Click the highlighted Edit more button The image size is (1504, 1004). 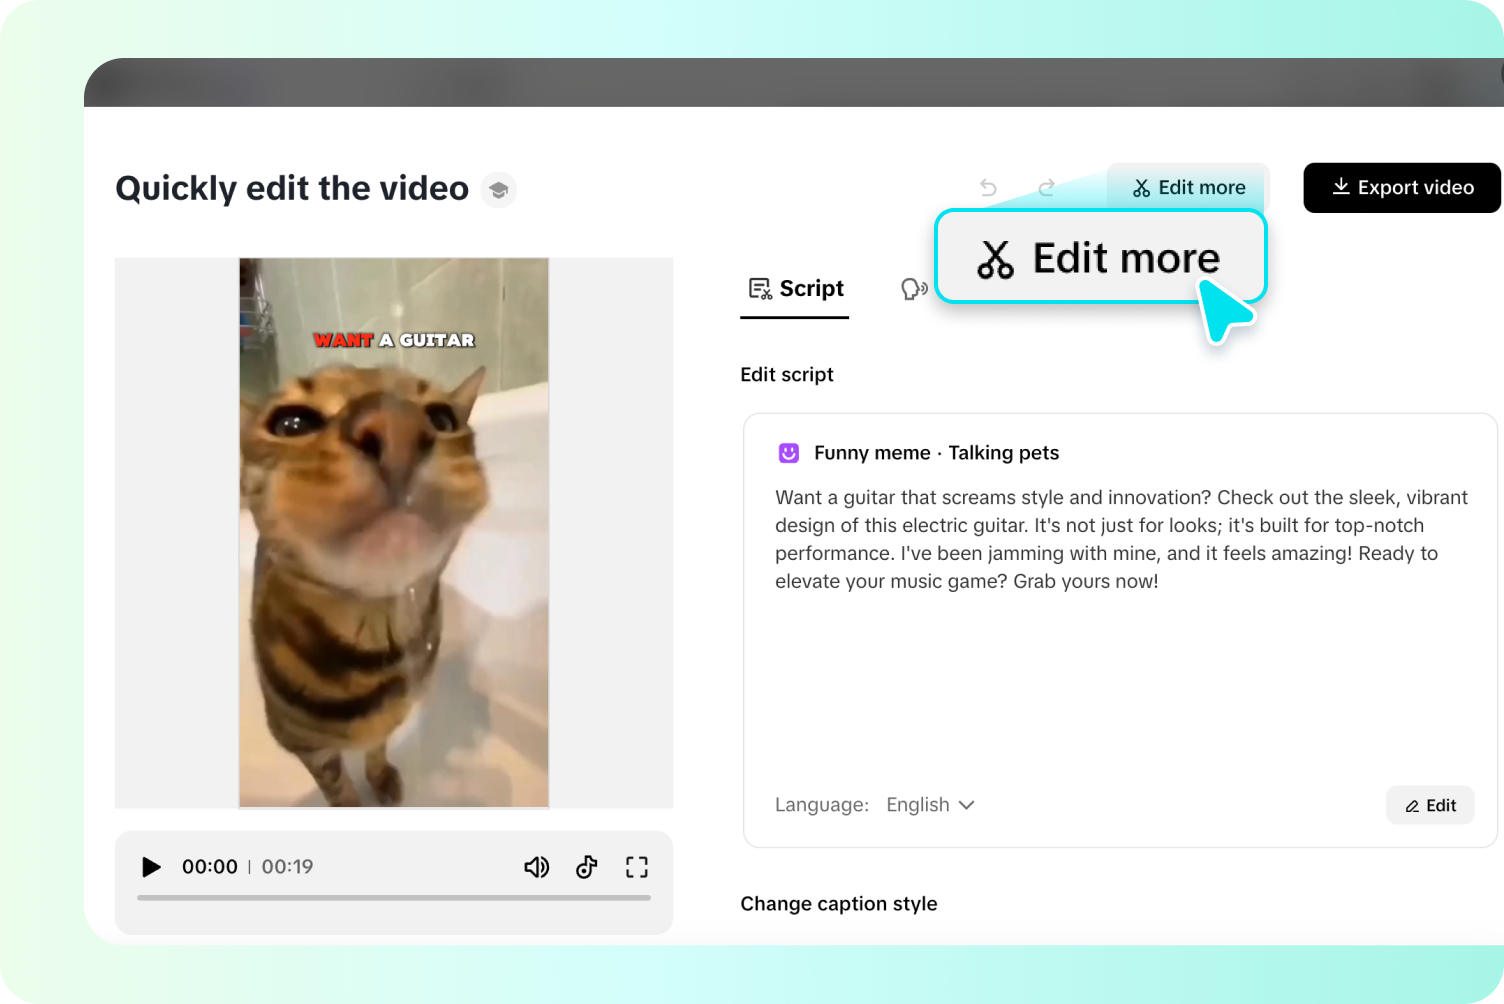(1100, 257)
